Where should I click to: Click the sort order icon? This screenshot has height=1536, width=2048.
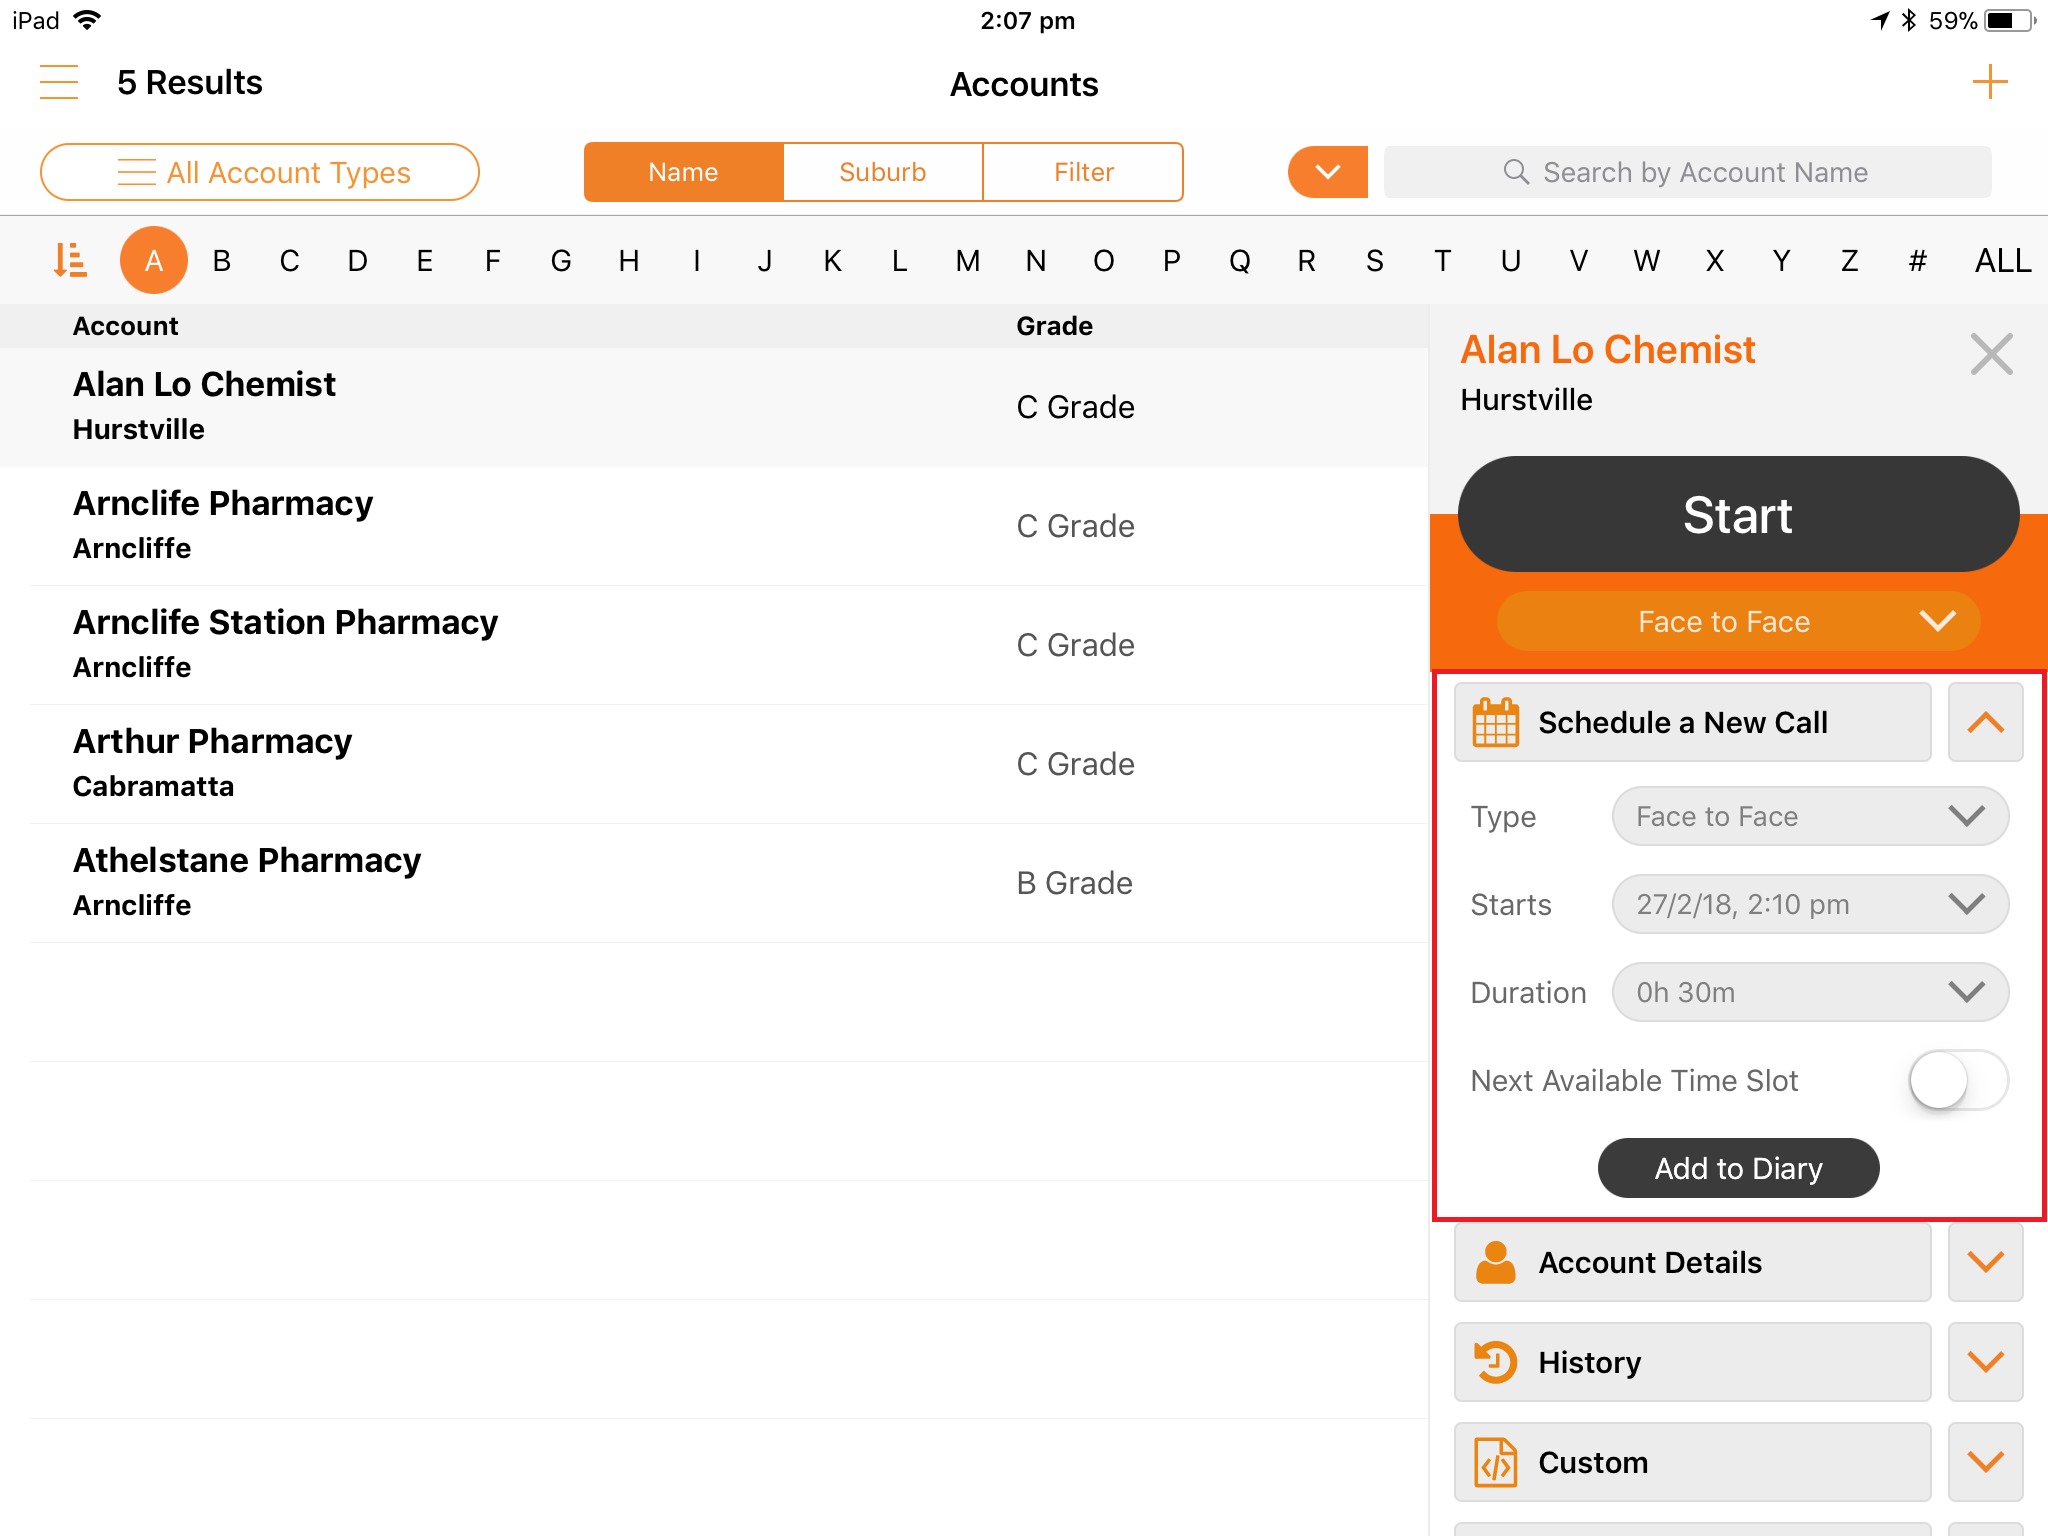69,260
